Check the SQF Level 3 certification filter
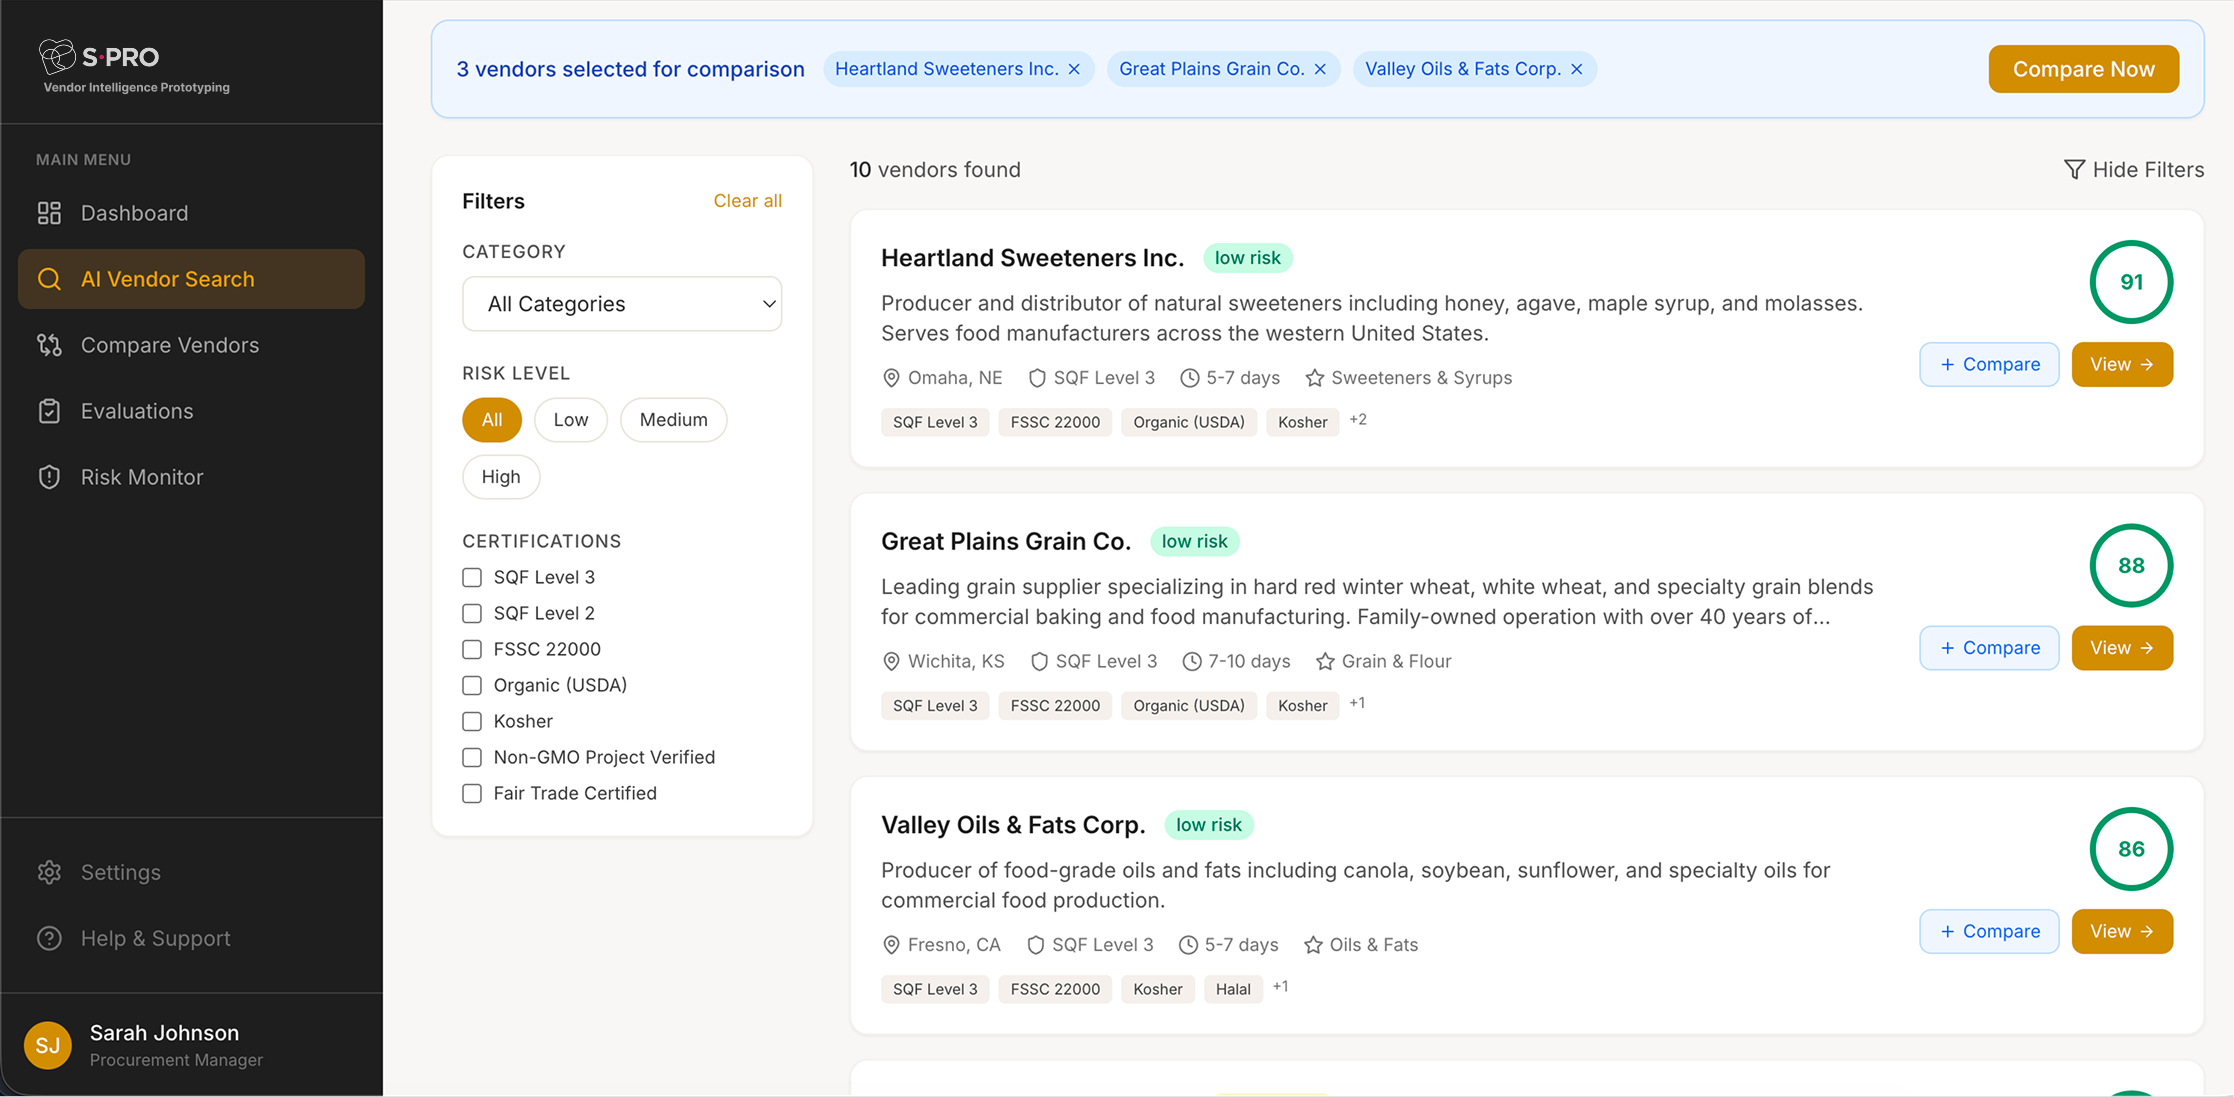This screenshot has width=2234, height=1097. pos(471,577)
